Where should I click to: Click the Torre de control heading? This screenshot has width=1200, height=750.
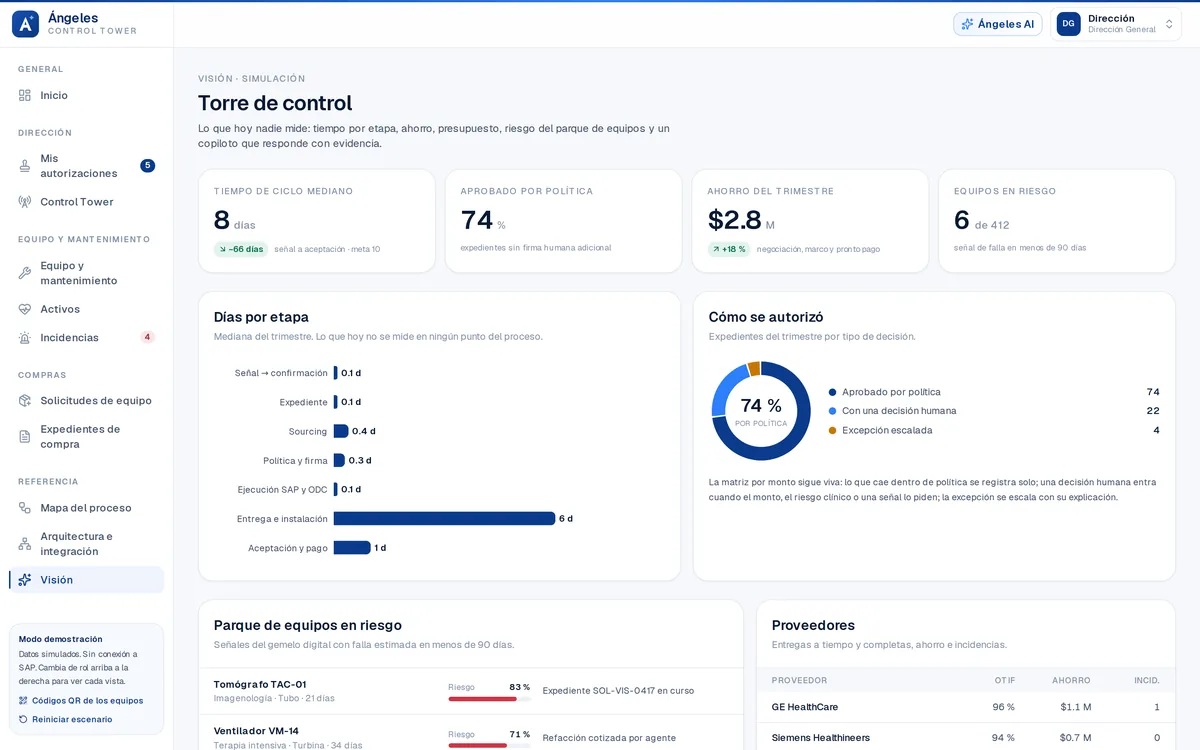[x=275, y=103]
